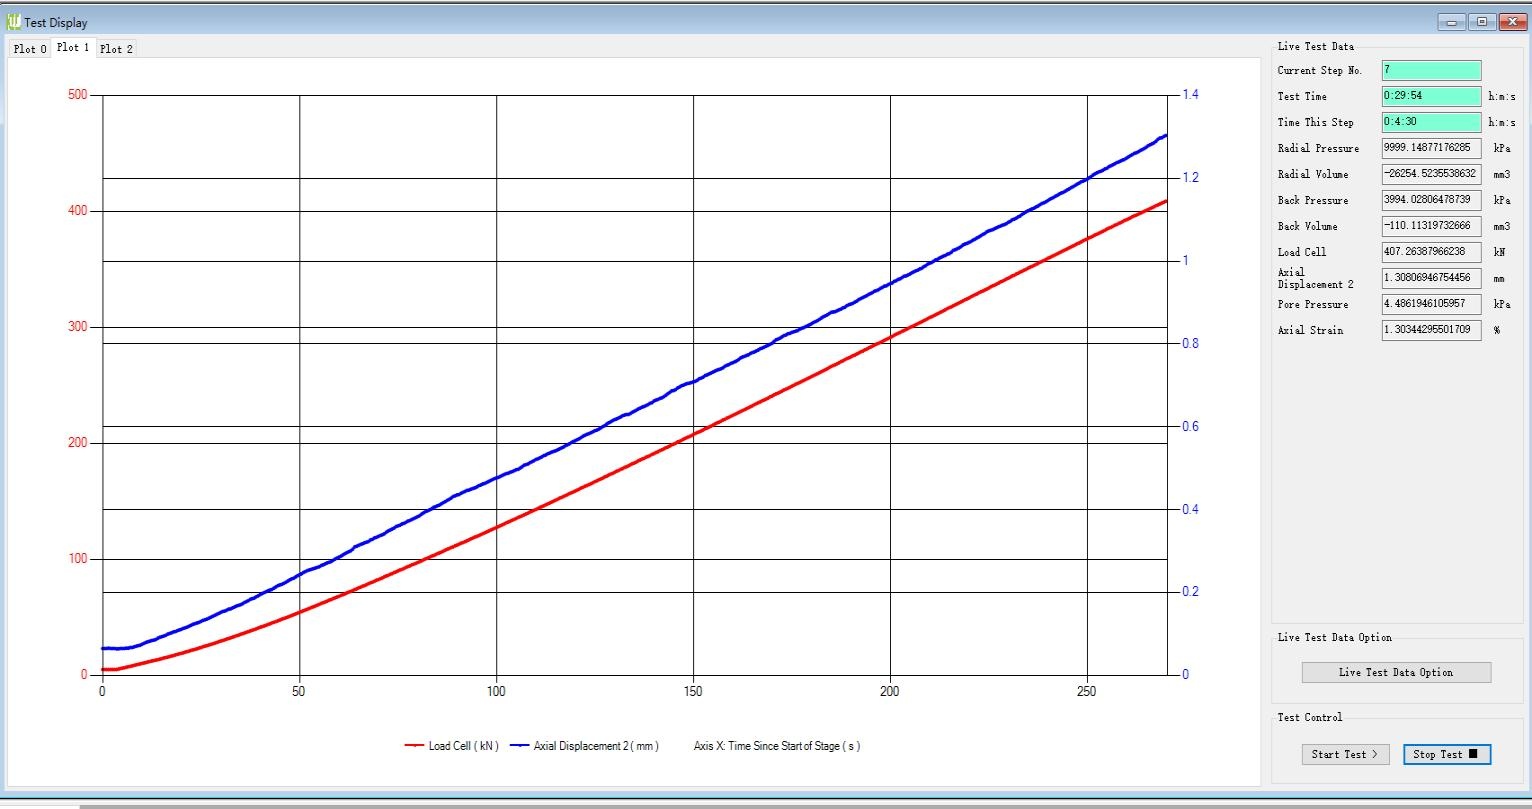This screenshot has height=809, width=1532.
Task: Open the Plot 2 tab
Action: (x=116, y=49)
